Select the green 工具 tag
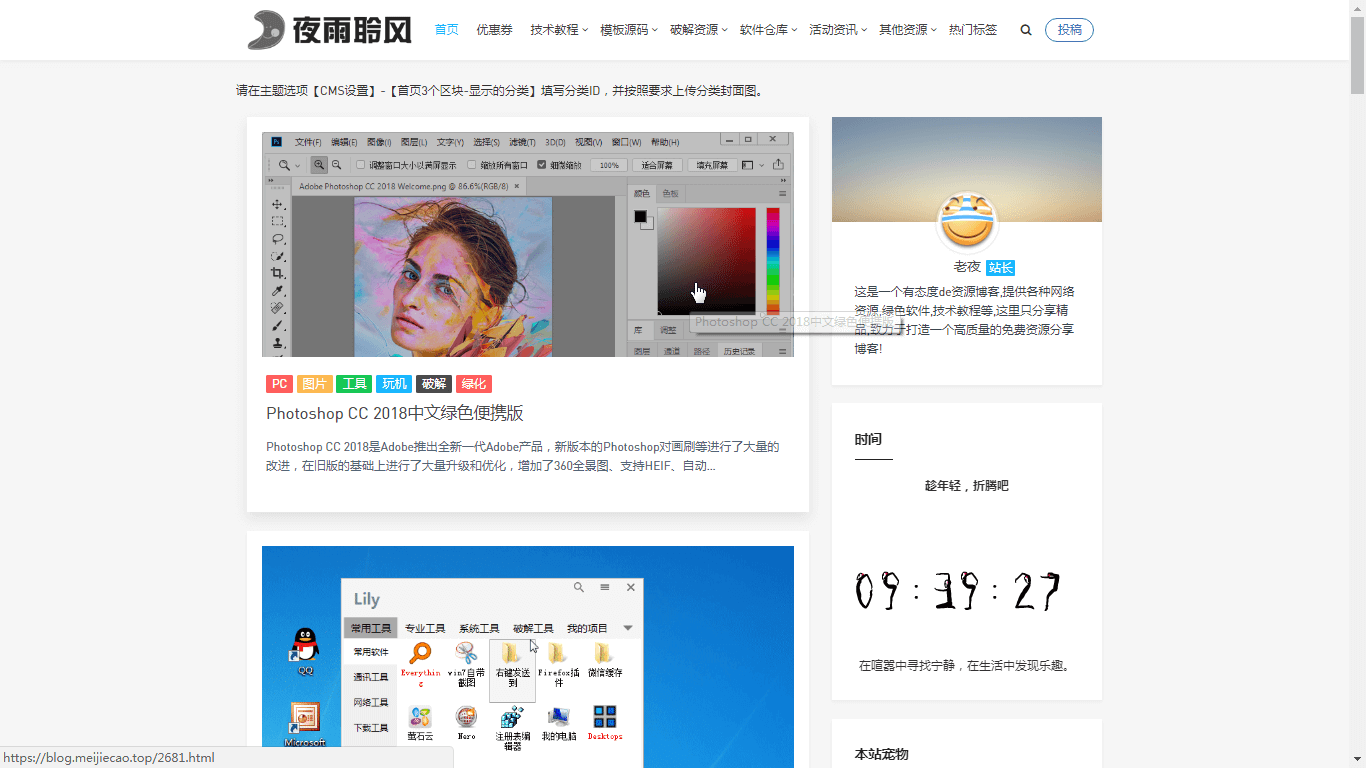Image resolution: width=1366 pixels, height=768 pixels. (354, 384)
